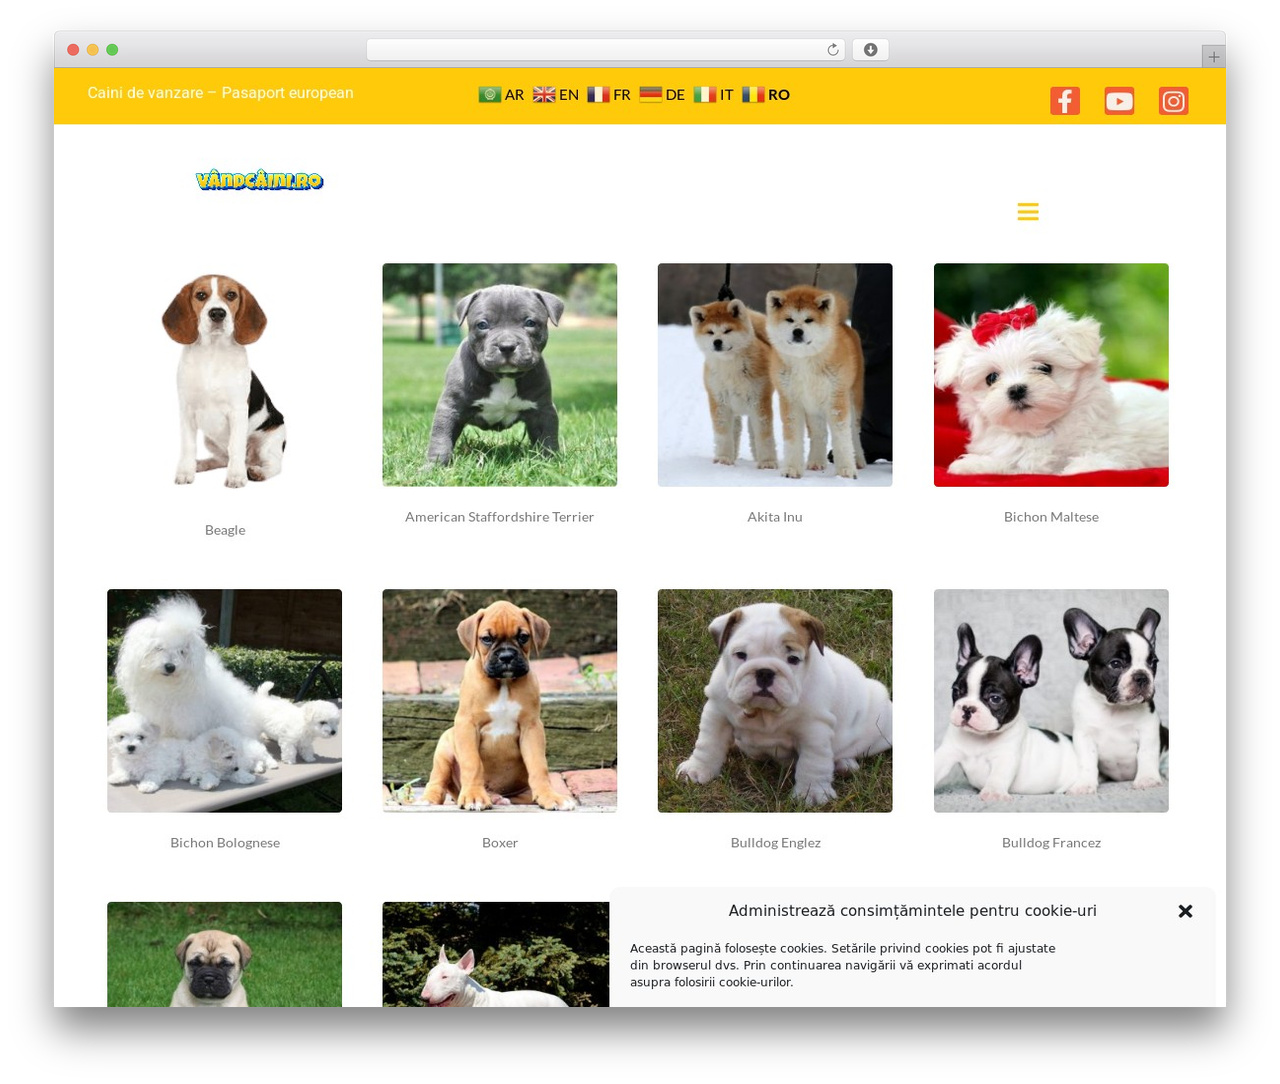This screenshot has width=1280, height=1084.
Task: Open the Bichon Maltese link
Action: (1051, 517)
